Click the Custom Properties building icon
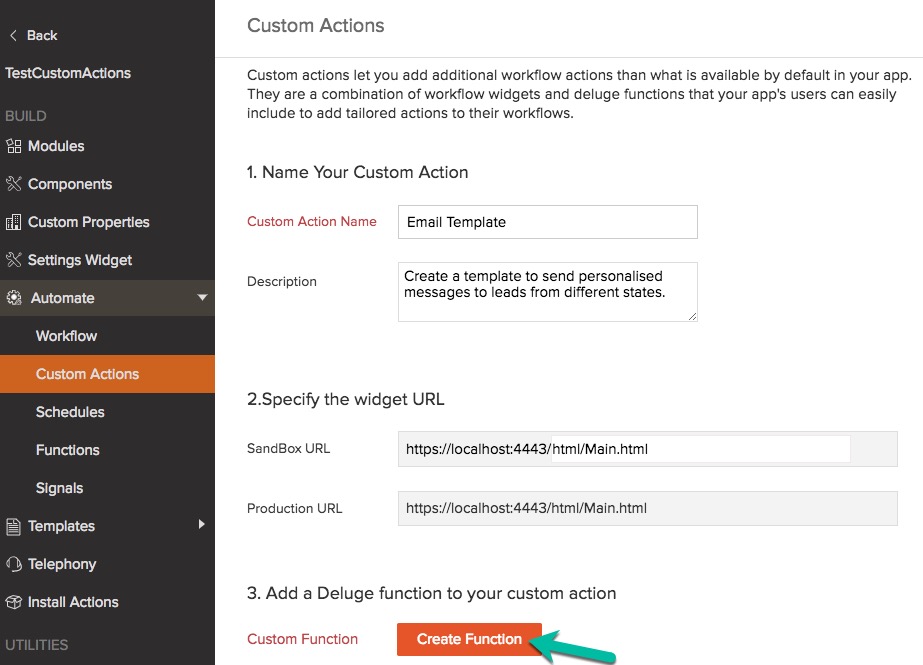 13,222
